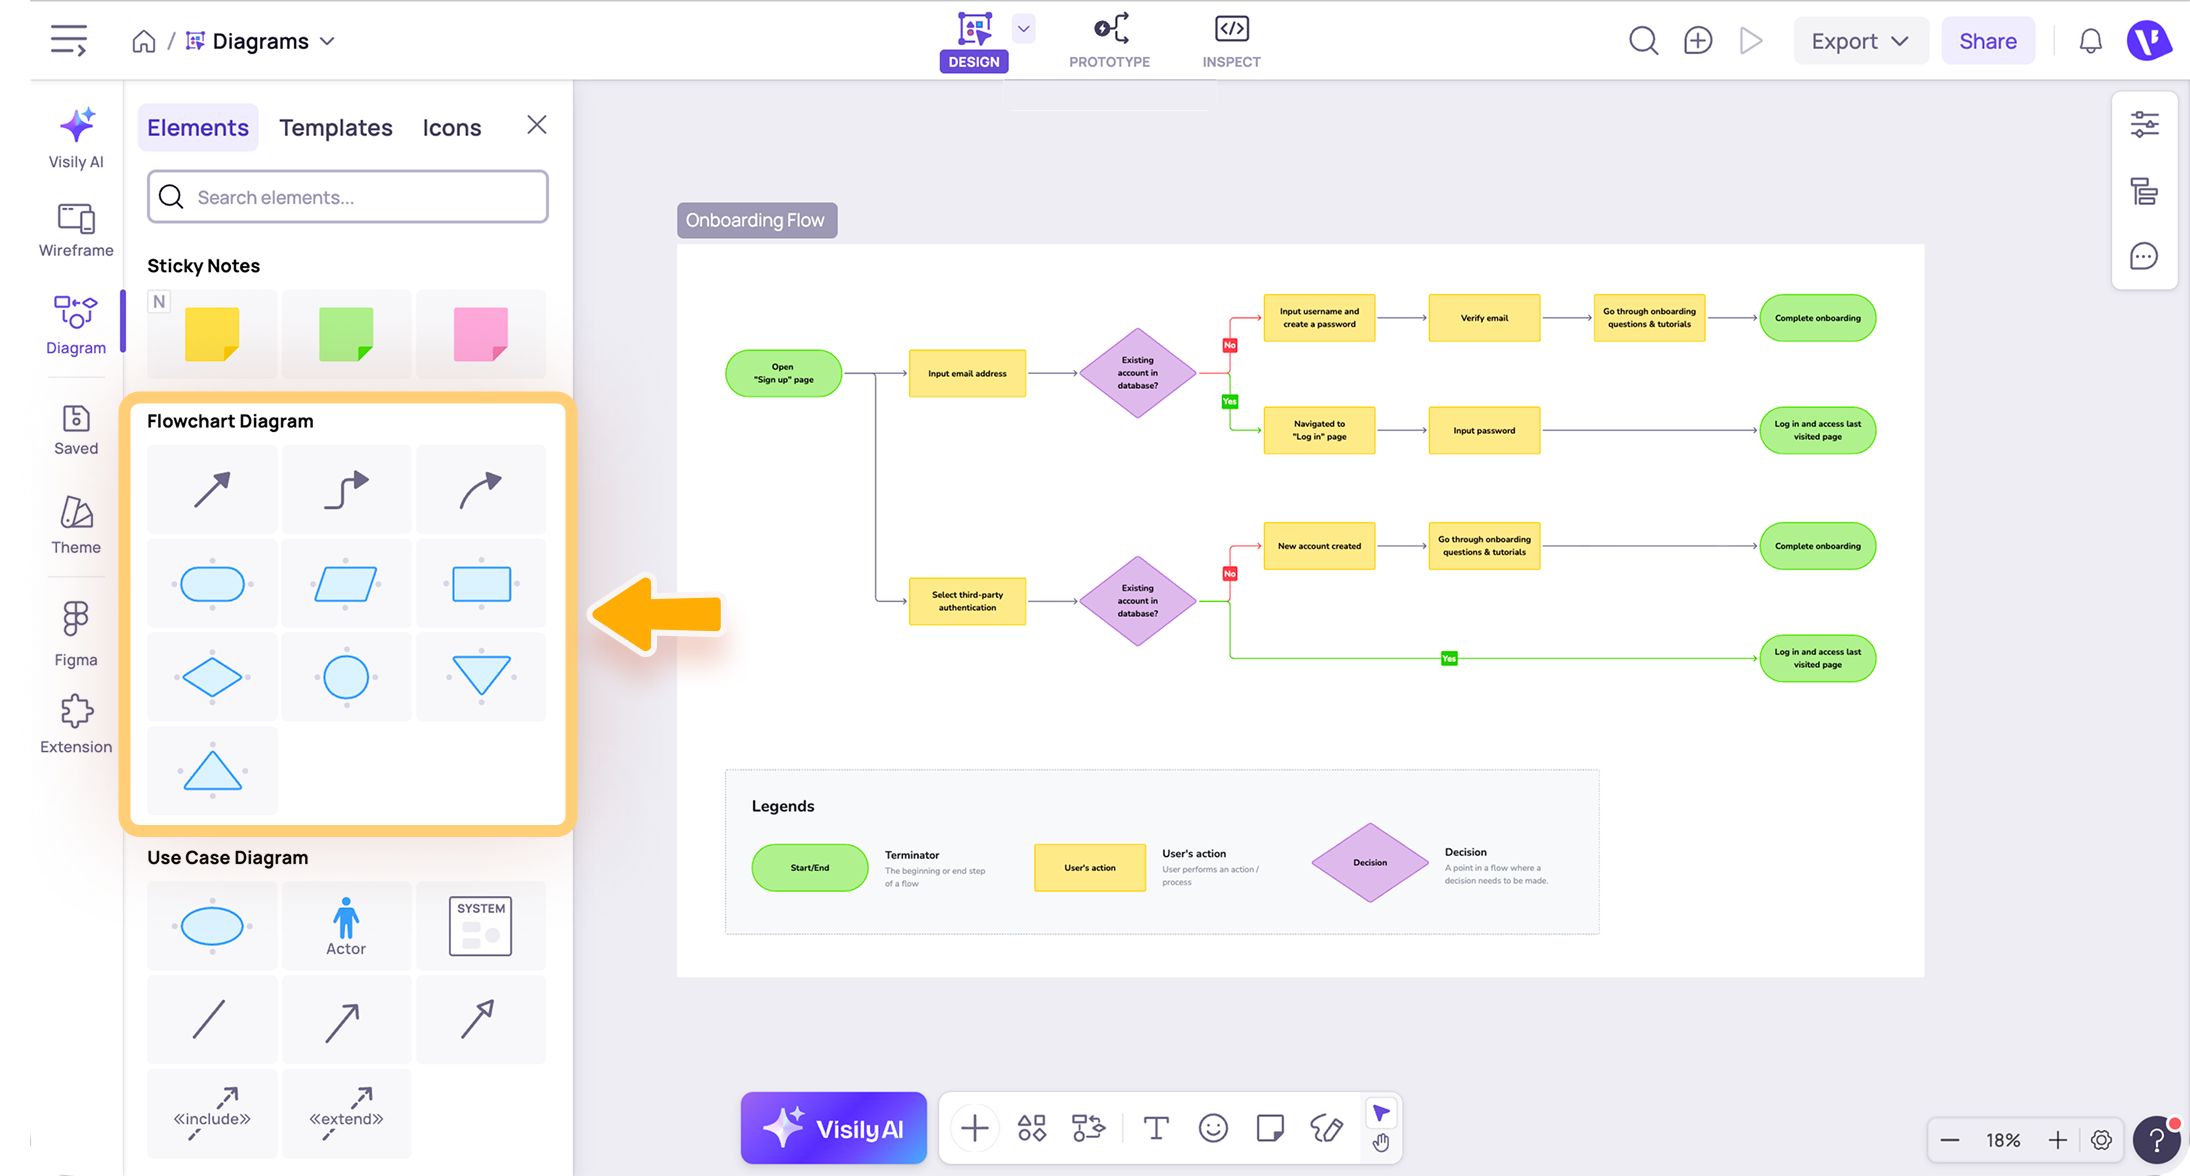Viewport: 2190px width, 1176px height.
Task: Open the help question mark button
Action: point(2157,1140)
